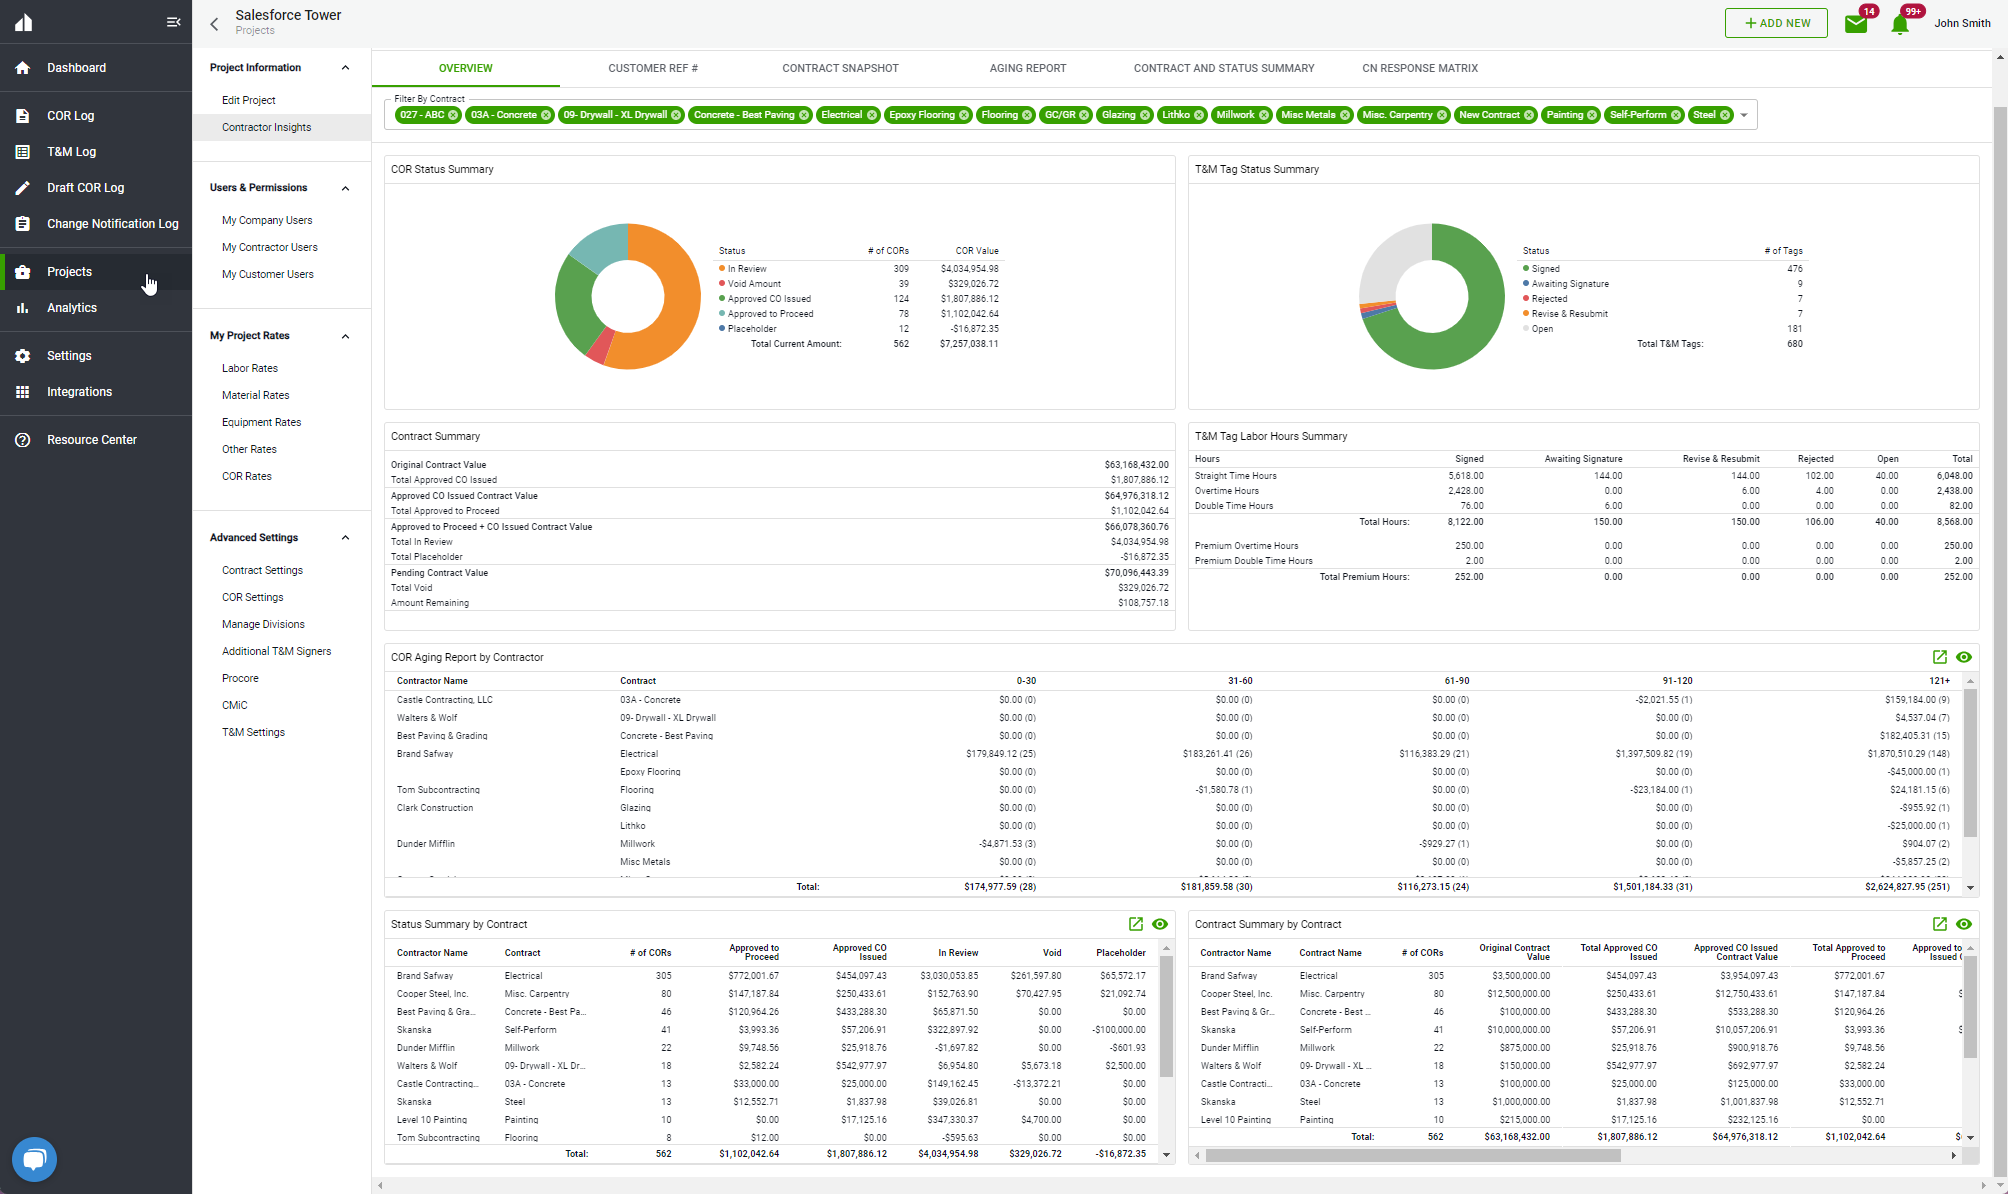Collapse the Project Information section

point(345,67)
